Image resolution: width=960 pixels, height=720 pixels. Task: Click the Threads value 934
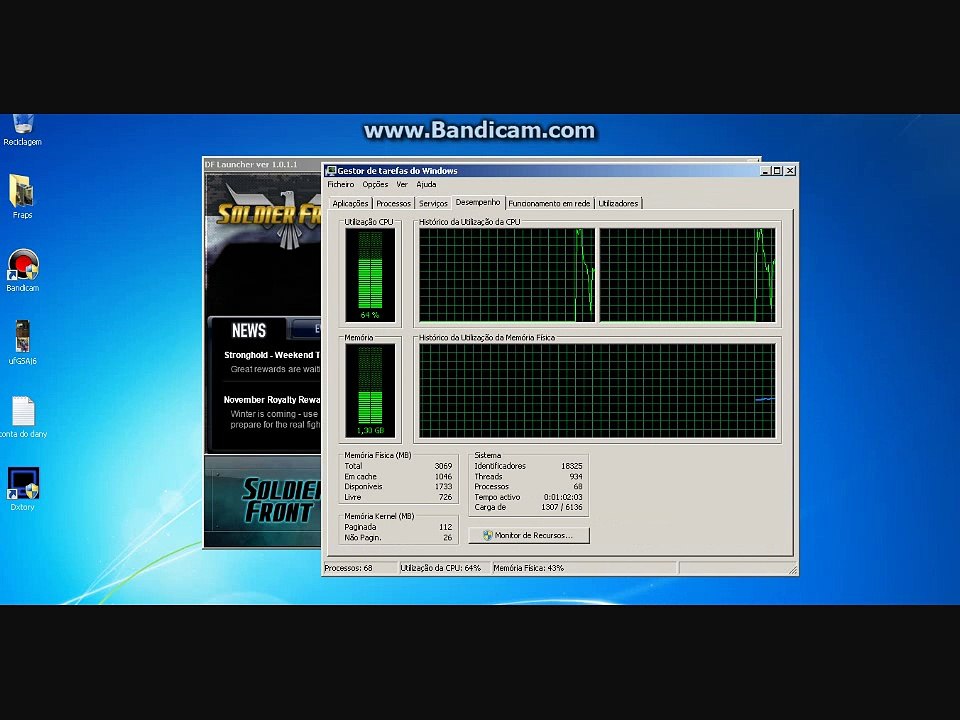click(576, 476)
